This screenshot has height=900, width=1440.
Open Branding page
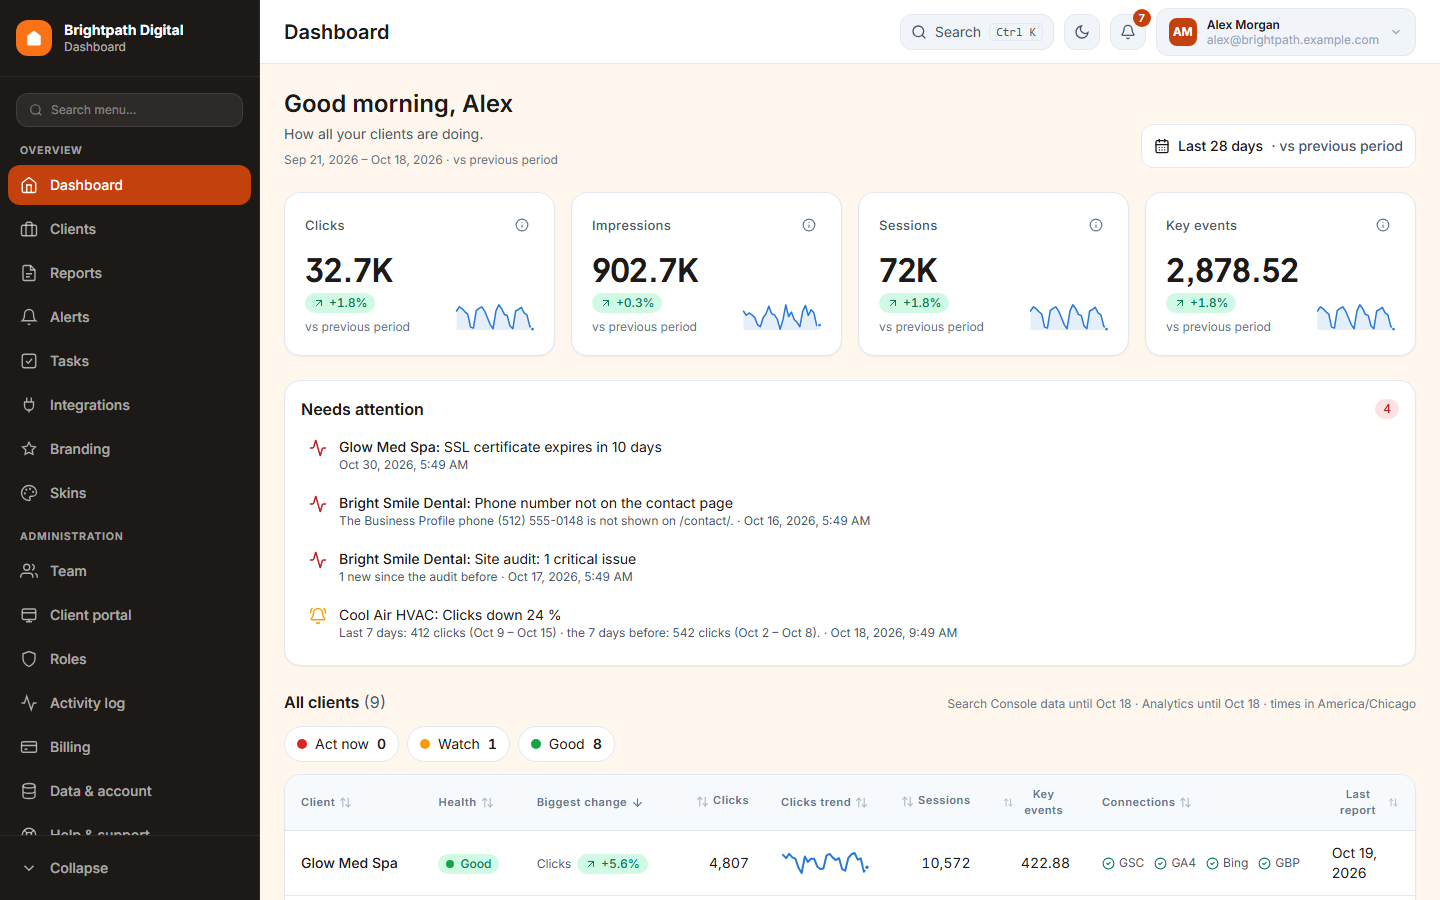click(129, 449)
